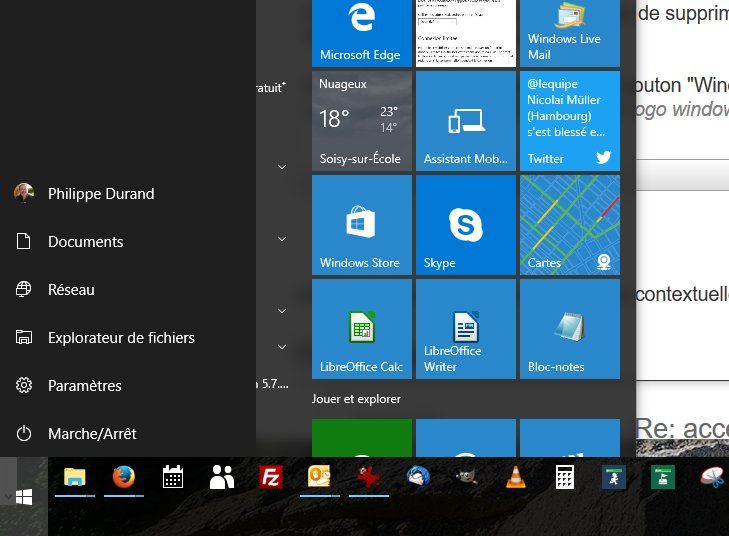Open the Windows Store tile

(x=362, y=225)
